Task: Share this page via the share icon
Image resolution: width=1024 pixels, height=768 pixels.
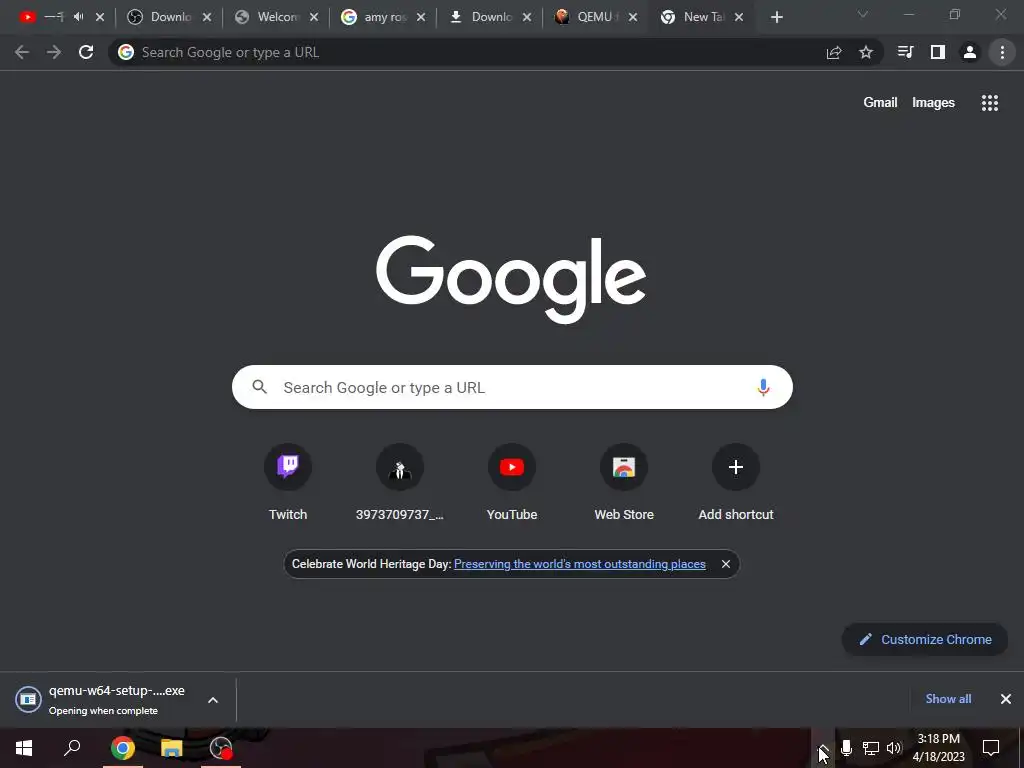Action: pos(834,52)
